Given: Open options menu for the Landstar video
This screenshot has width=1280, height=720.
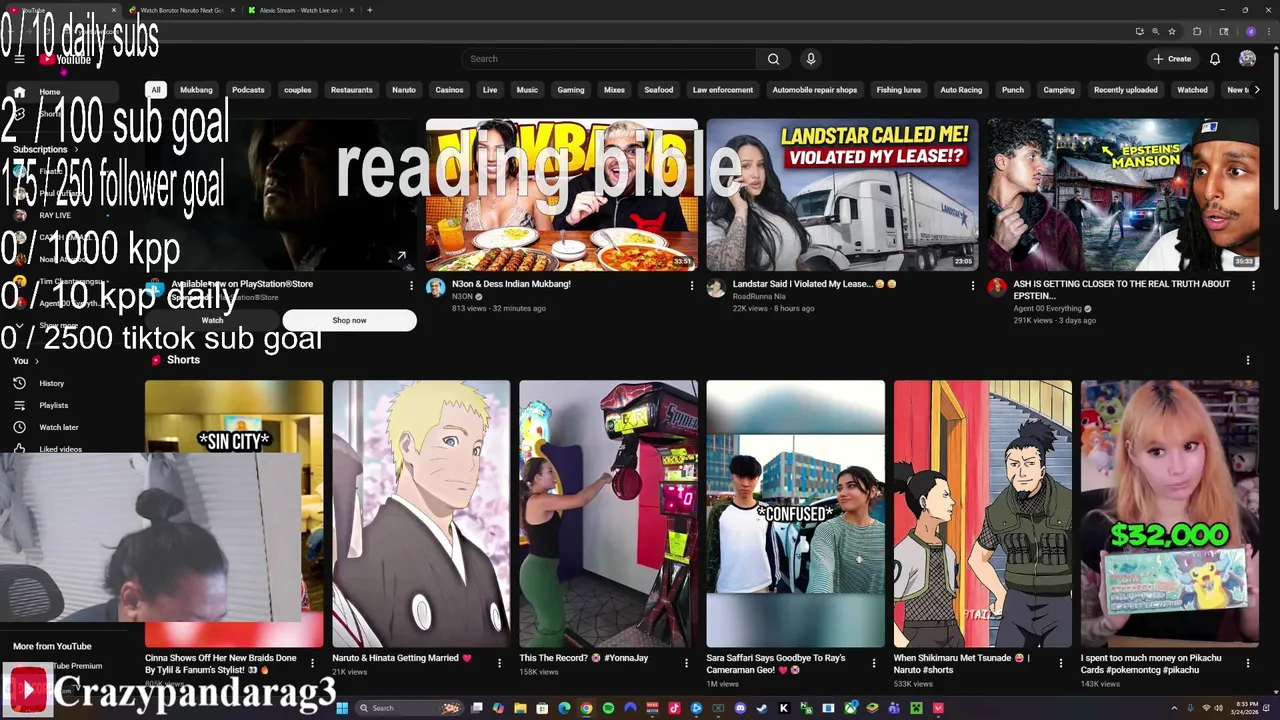Looking at the screenshot, I should [x=973, y=285].
